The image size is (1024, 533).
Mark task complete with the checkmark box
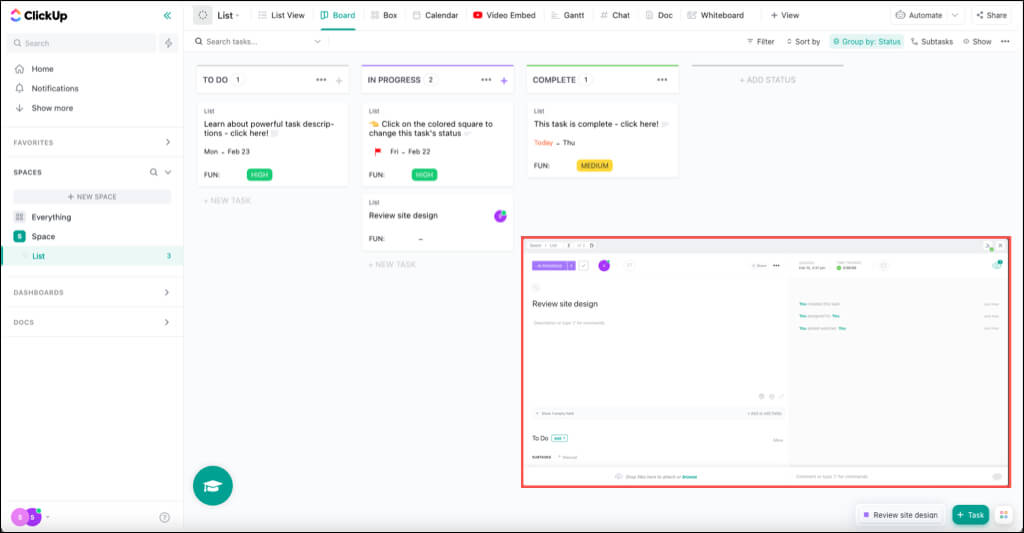click(x=584, y=265)
